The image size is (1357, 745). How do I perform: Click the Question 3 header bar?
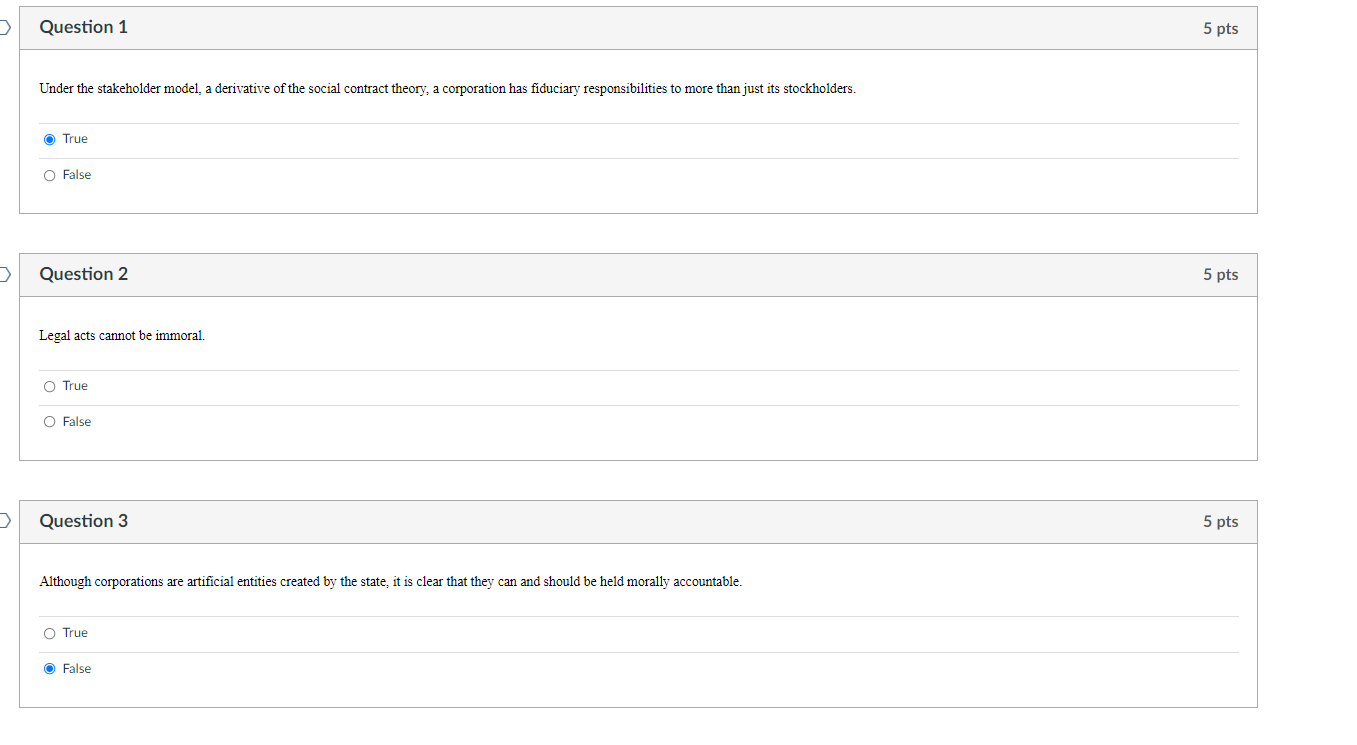[x=83, y=521]
